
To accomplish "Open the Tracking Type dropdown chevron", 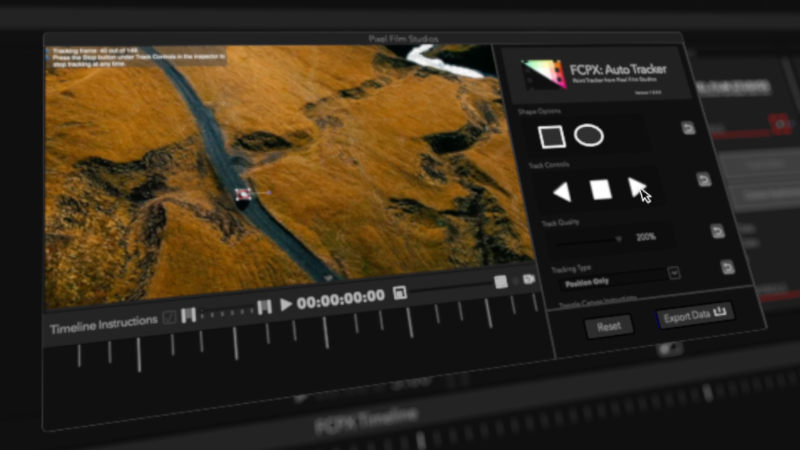I will [674, 273].
